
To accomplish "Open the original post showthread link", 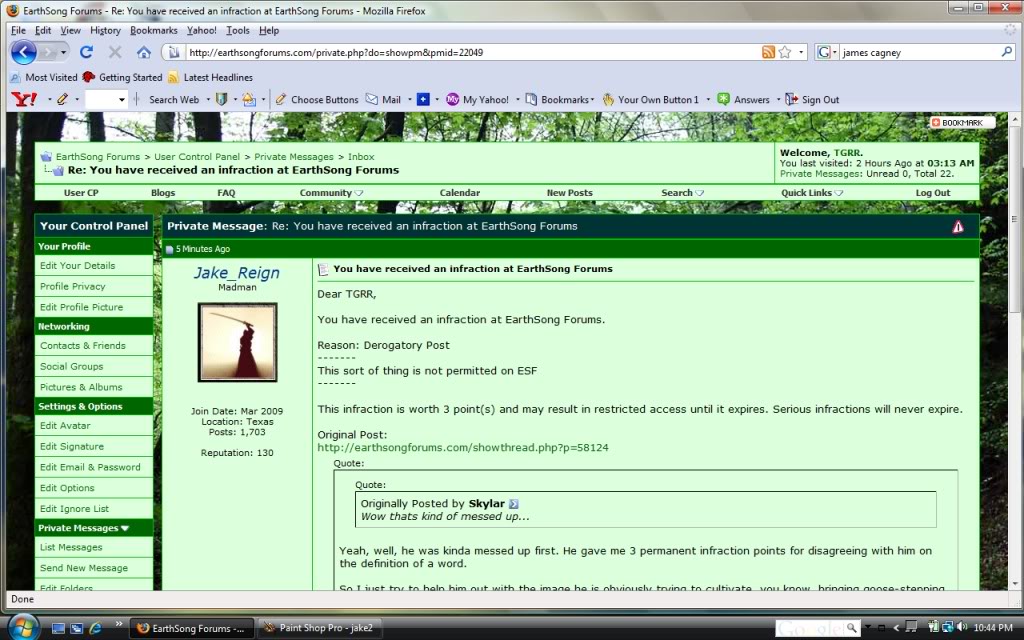I will [x=463, y=447].
